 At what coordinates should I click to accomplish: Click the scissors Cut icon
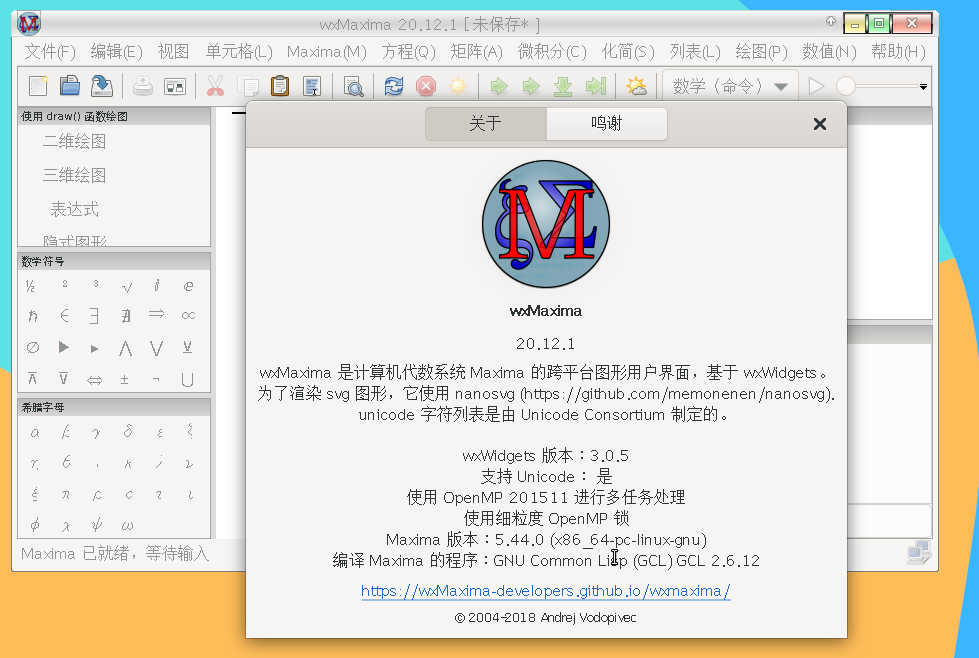pos(215,86)
